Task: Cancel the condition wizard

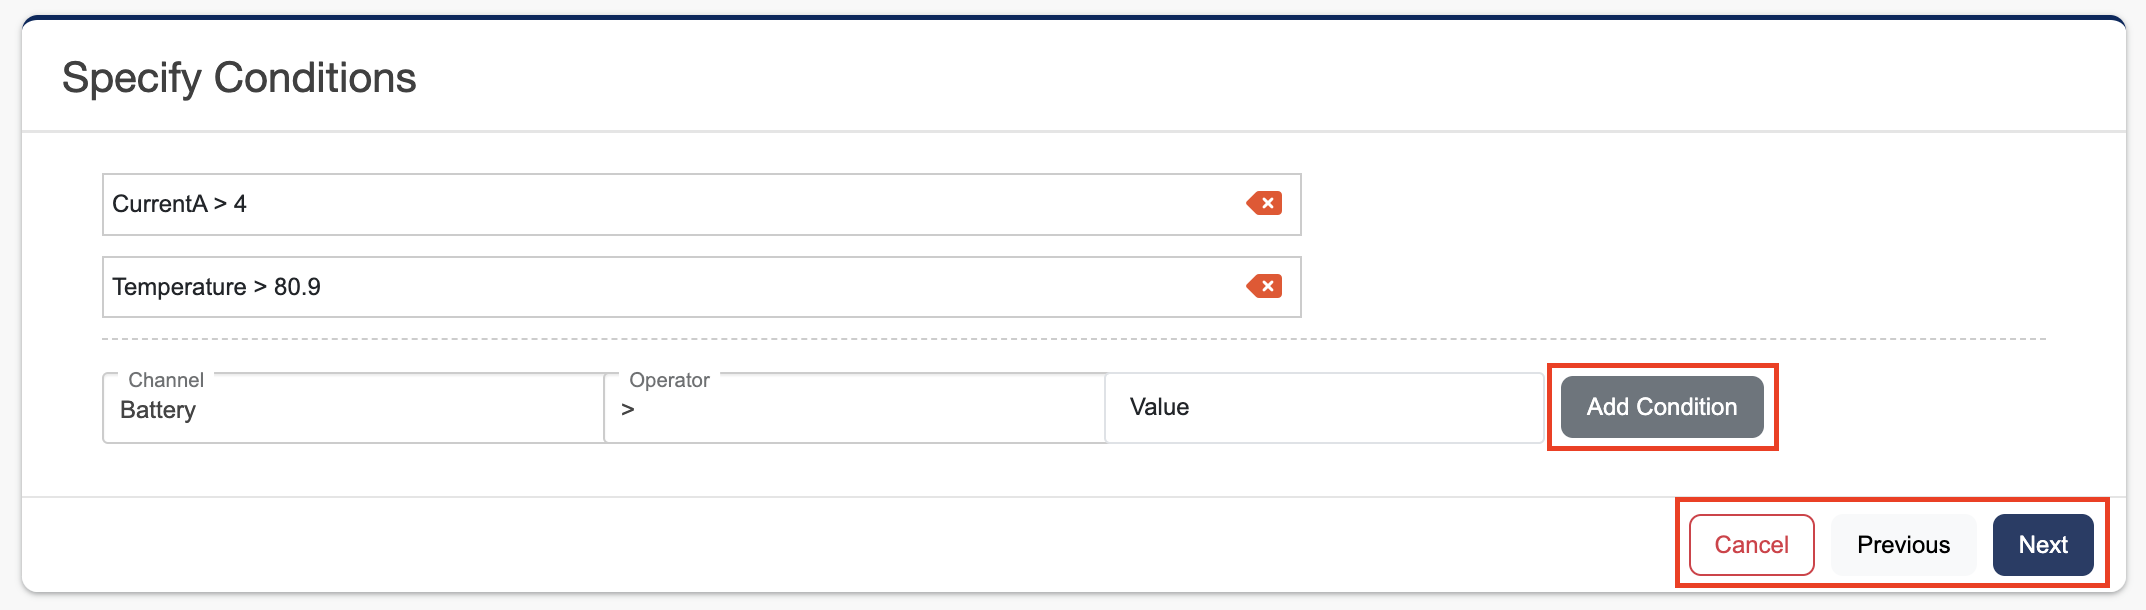Action: point(1751,545)
